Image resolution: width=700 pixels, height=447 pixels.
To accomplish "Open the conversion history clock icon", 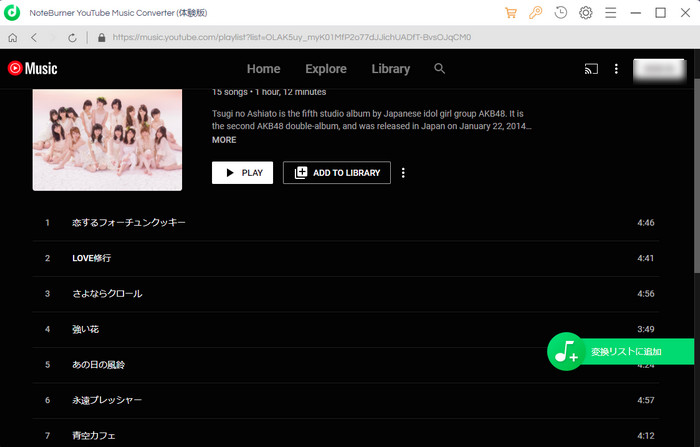I will pyautogui.click(x=561, y=13).
